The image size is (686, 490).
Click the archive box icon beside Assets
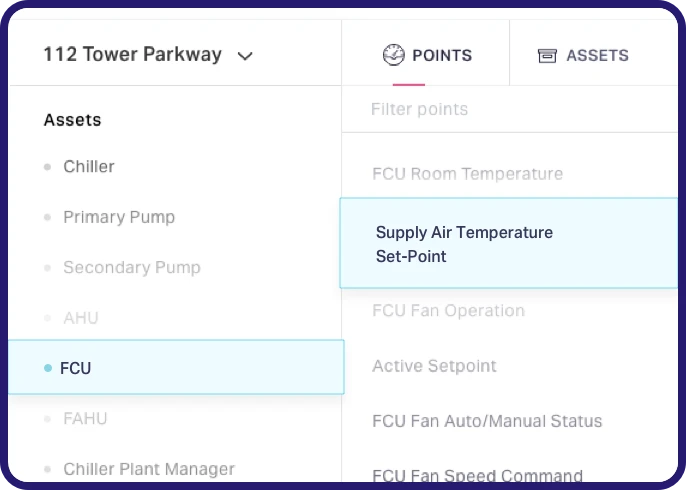547,56
